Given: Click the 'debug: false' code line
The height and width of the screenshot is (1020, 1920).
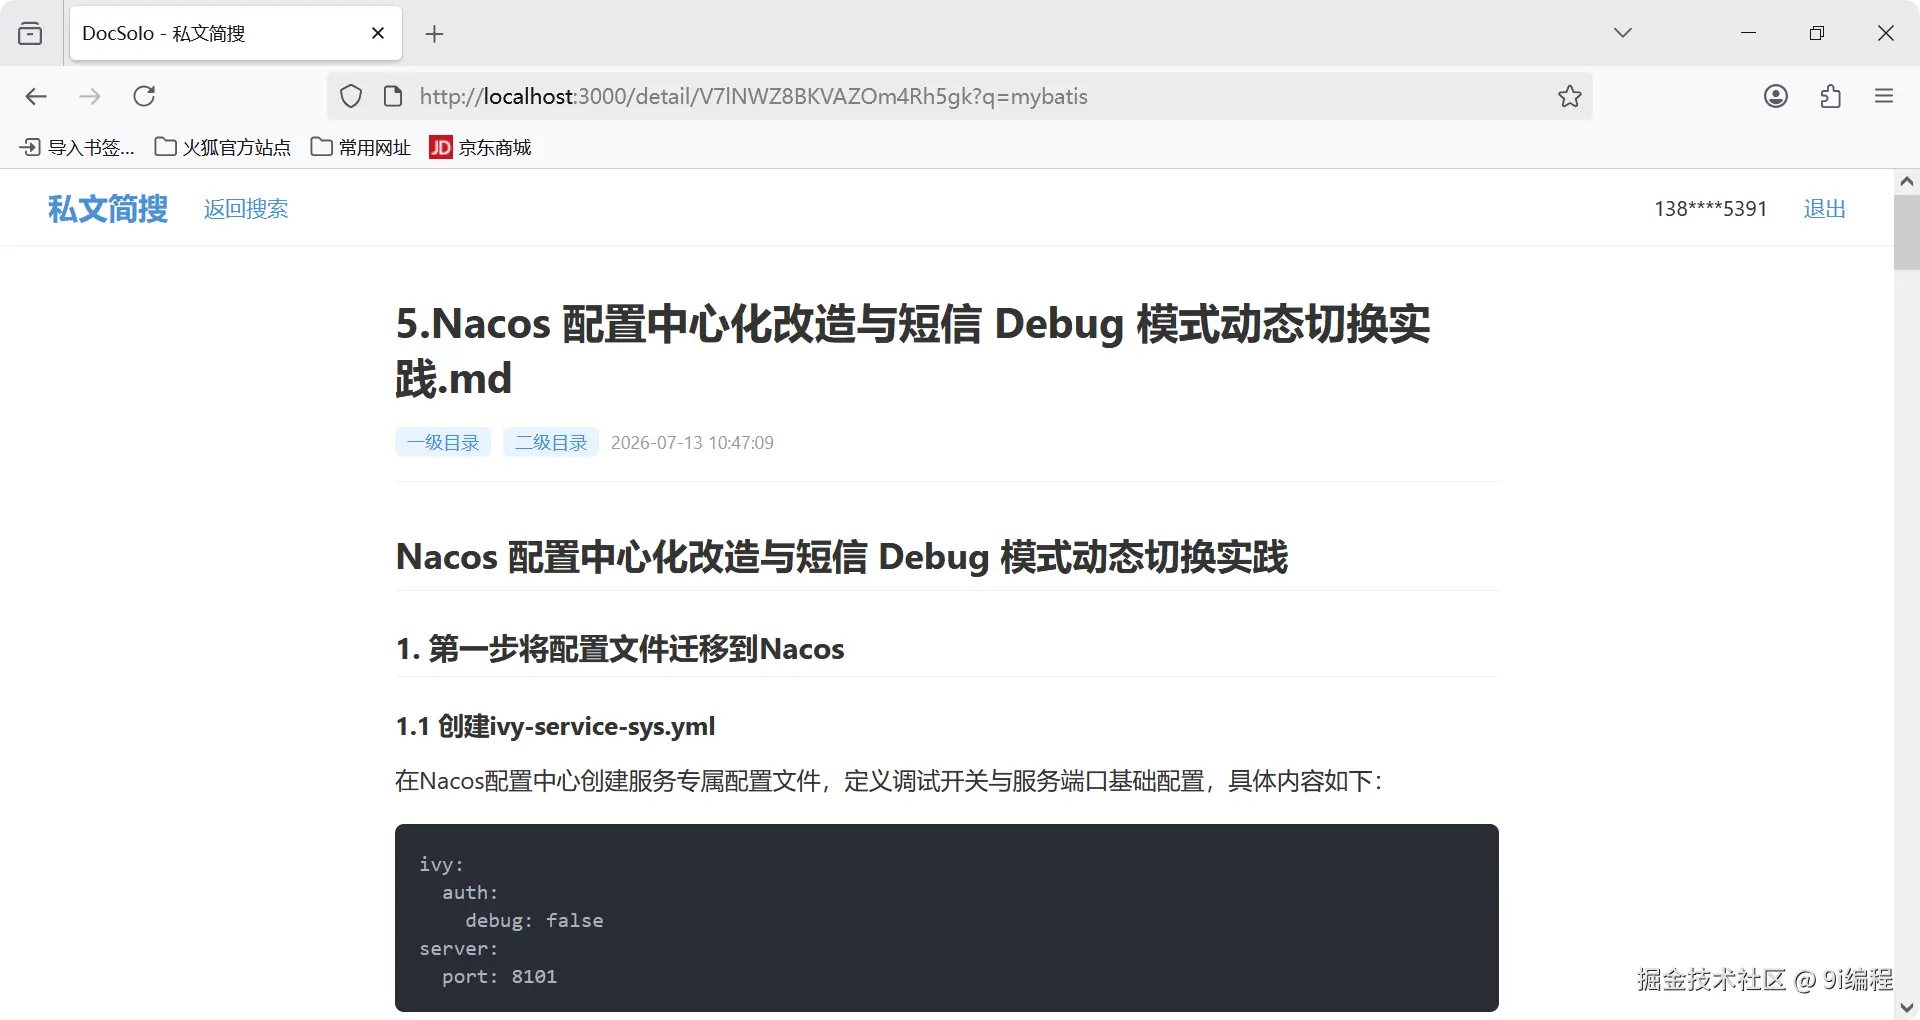Looking at the screenshot, I should (x=534, y=920).
